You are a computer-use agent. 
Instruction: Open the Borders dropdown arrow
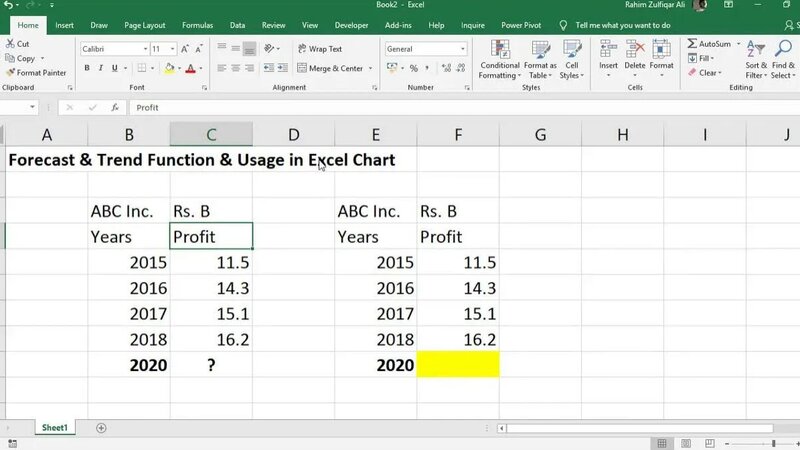[x=153, y=68]
